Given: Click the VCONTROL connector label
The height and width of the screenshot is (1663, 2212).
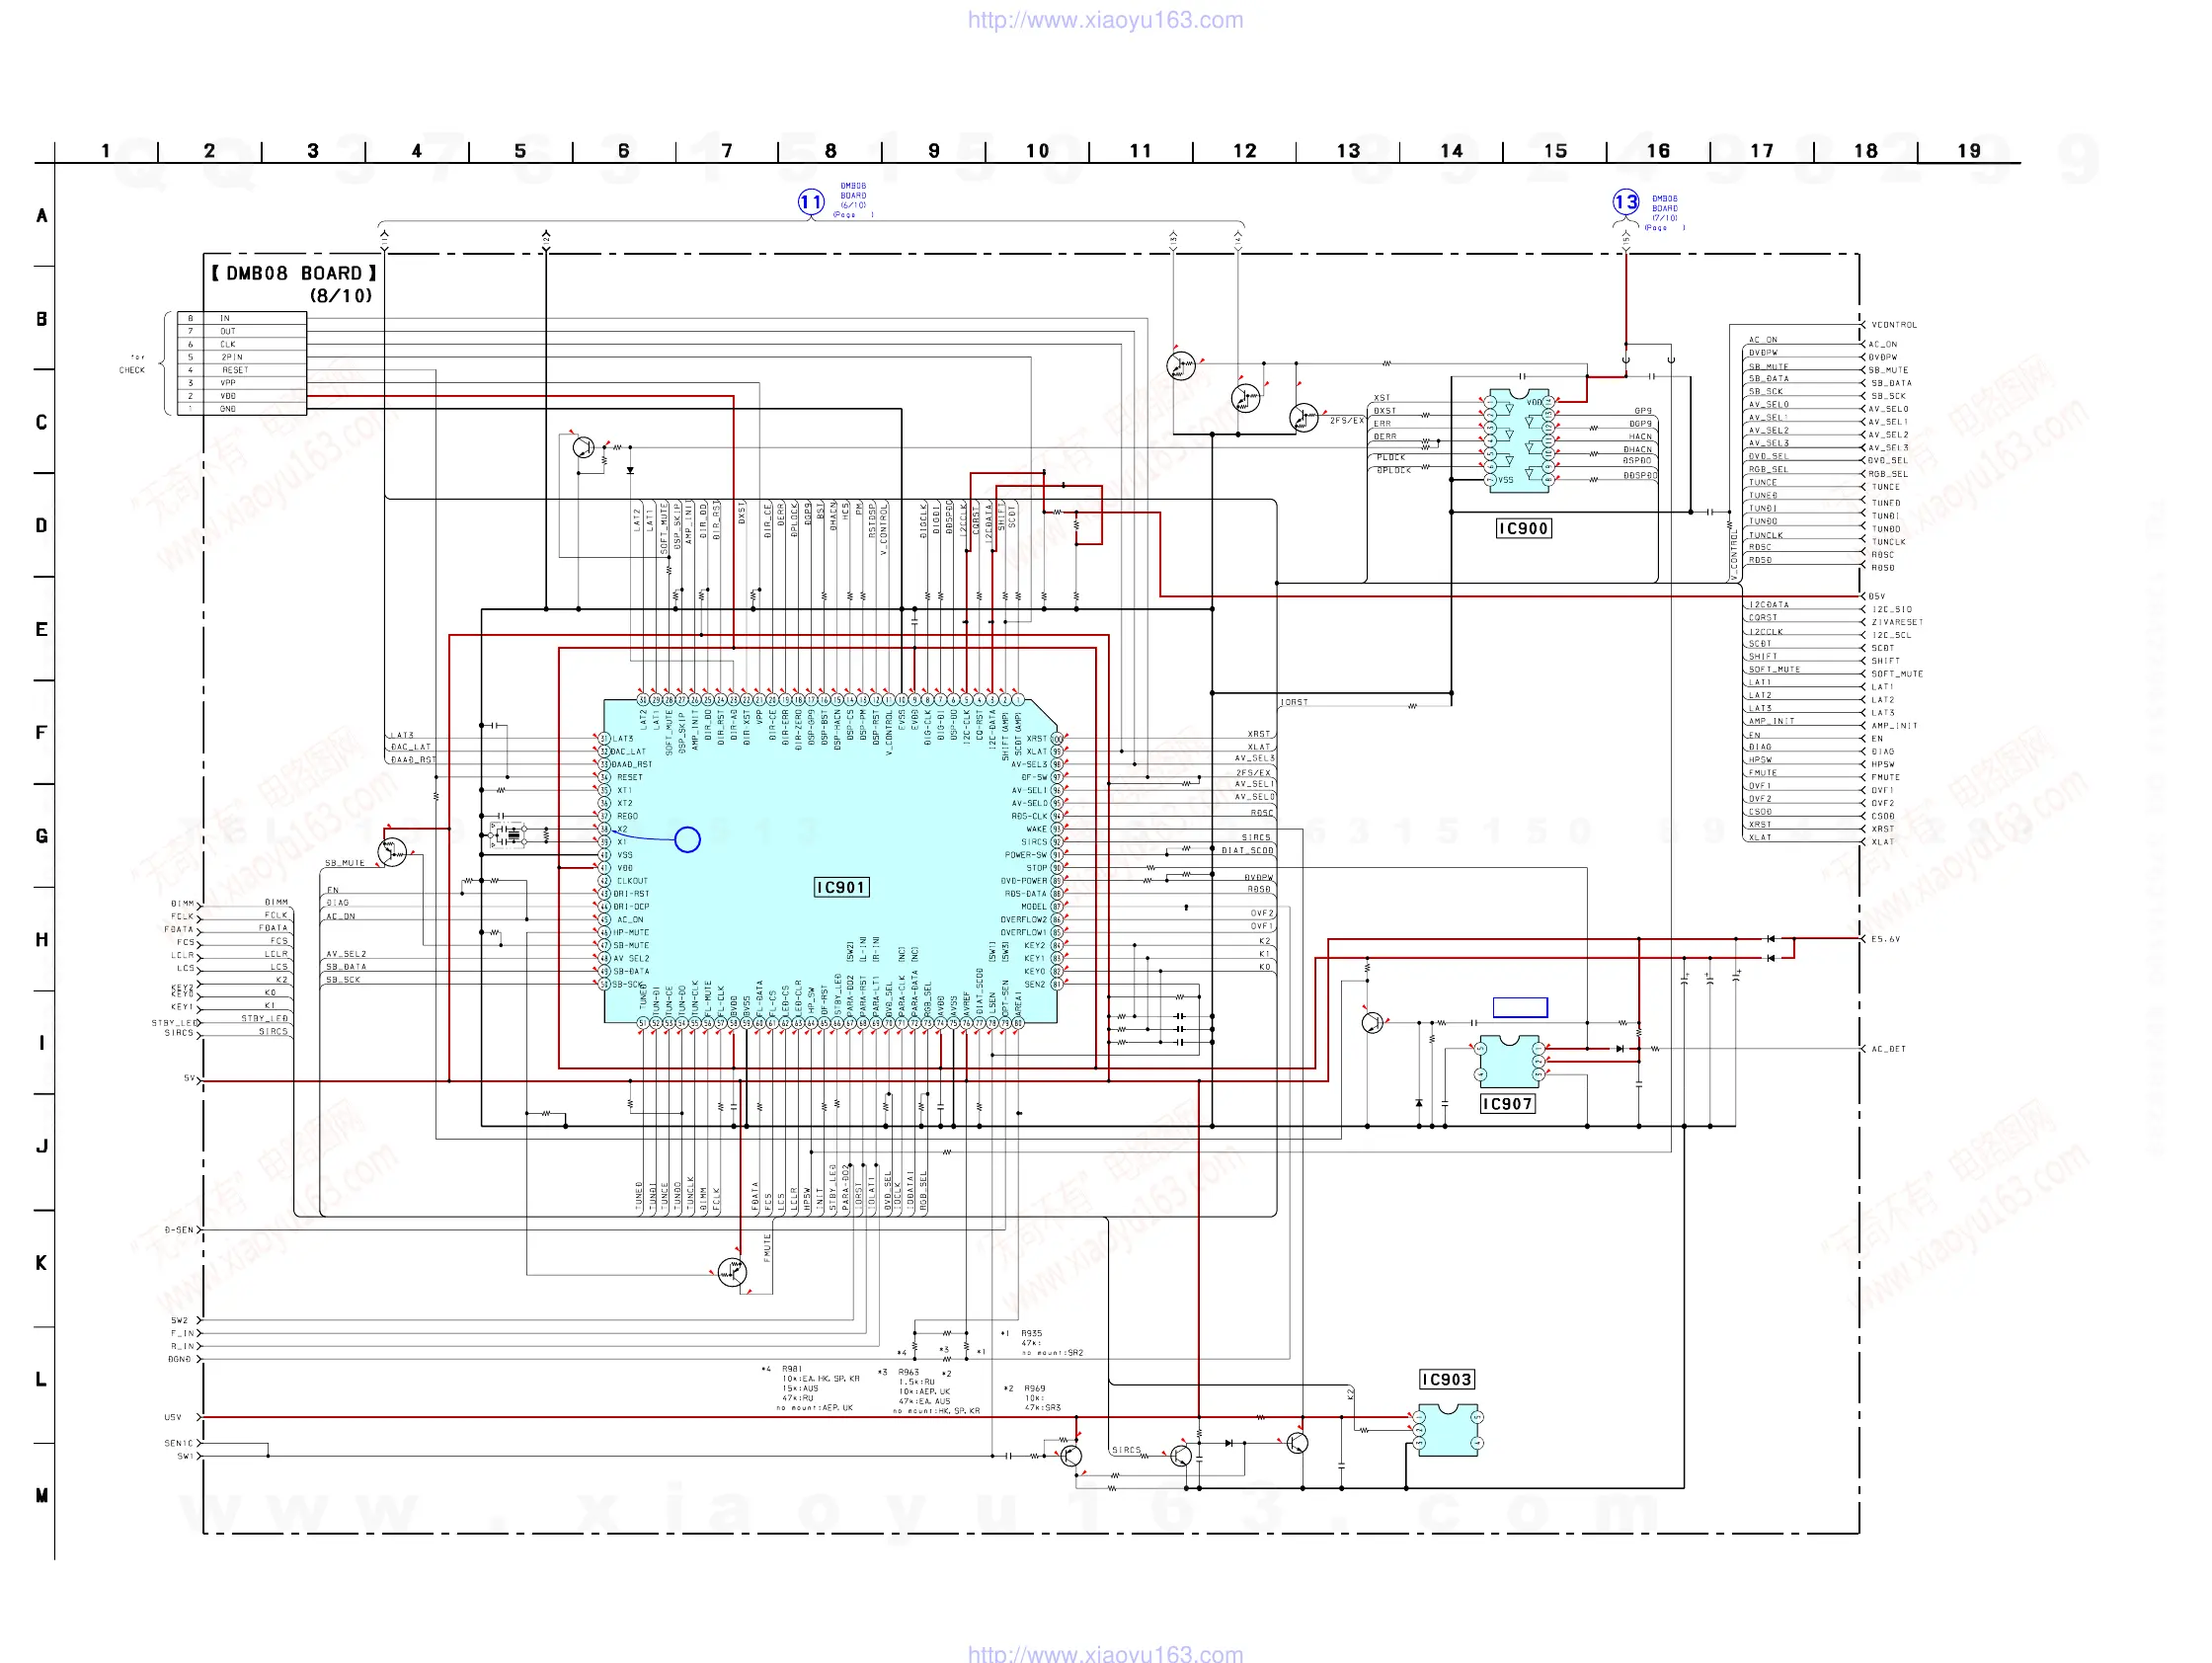Looking at the screenshot, I should click(x=1893, y=325).
